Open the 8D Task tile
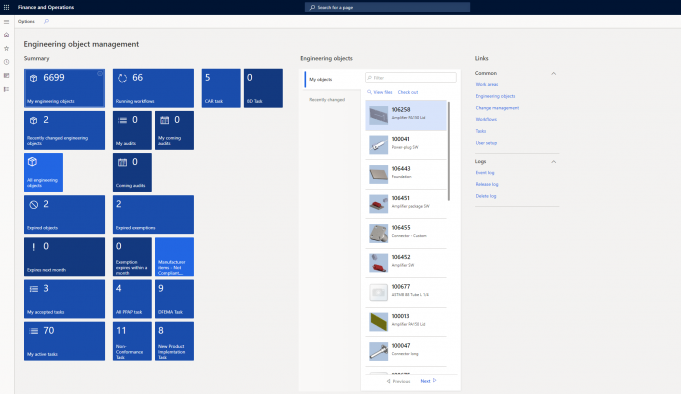The height and width of the screenshot is (394, 681). (x=263, y=88)
